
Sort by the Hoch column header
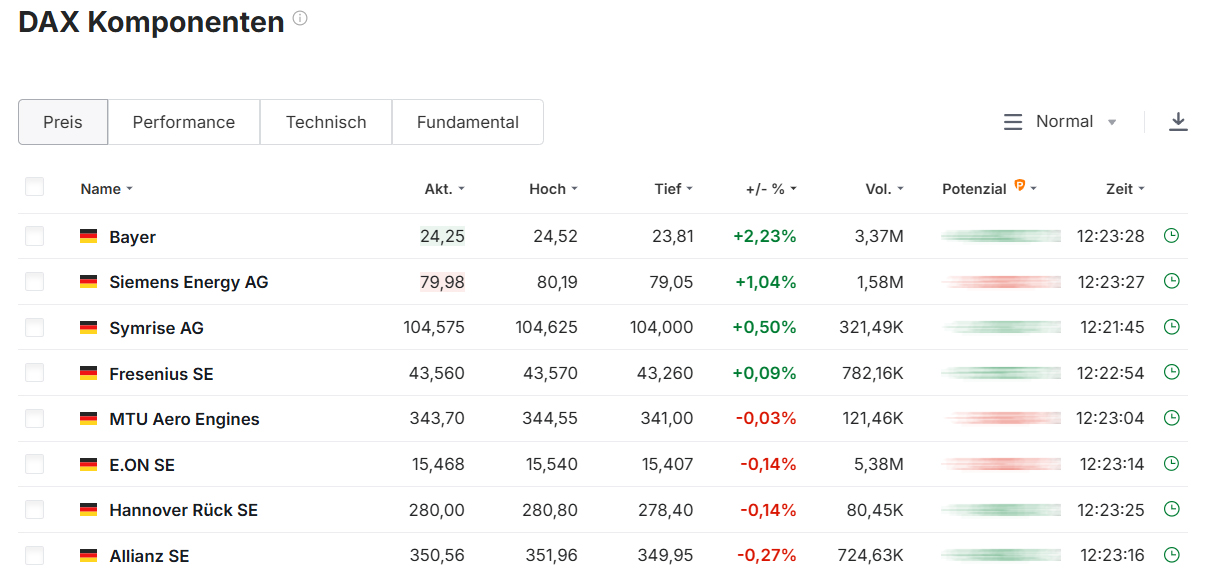click(554, 189)
